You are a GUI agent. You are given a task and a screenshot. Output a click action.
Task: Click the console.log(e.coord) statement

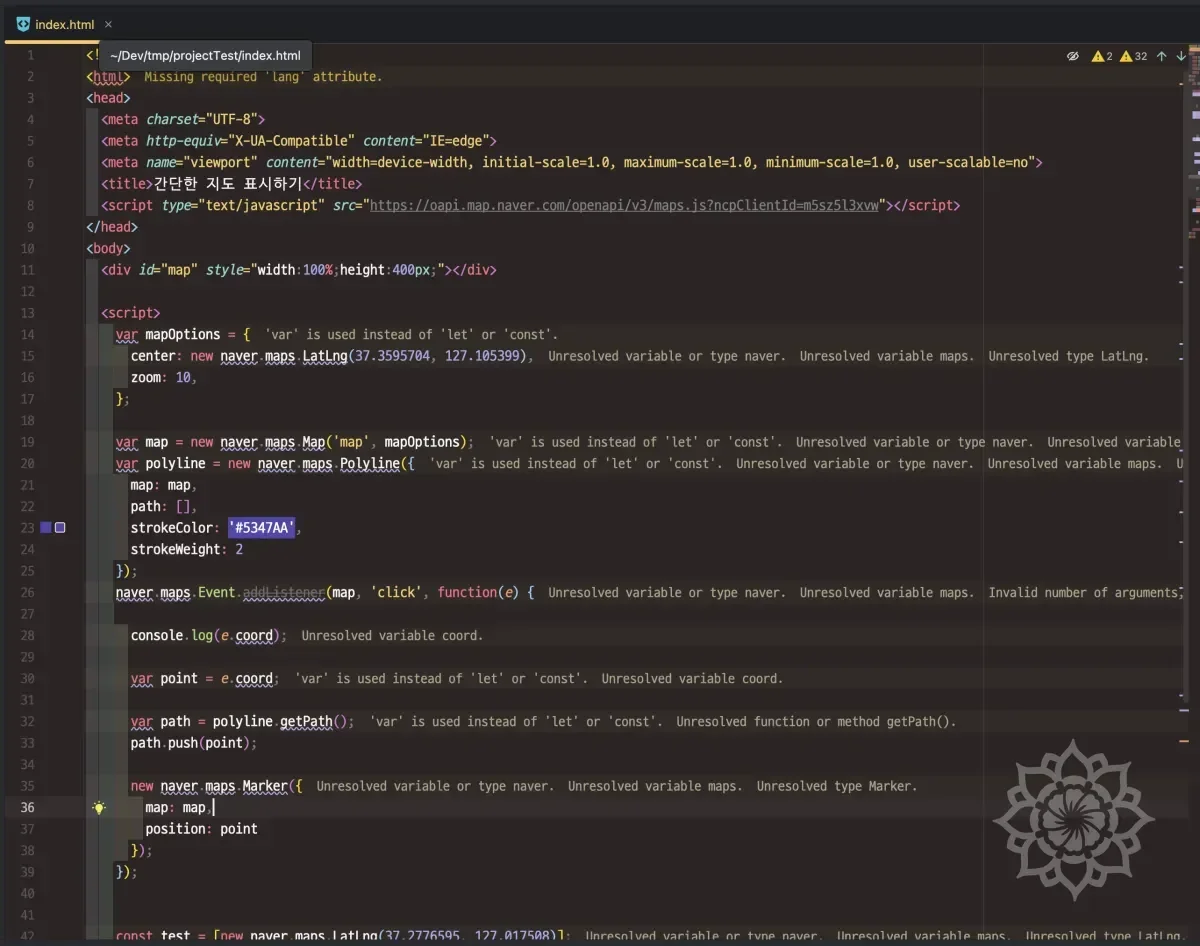click(209, 635)
